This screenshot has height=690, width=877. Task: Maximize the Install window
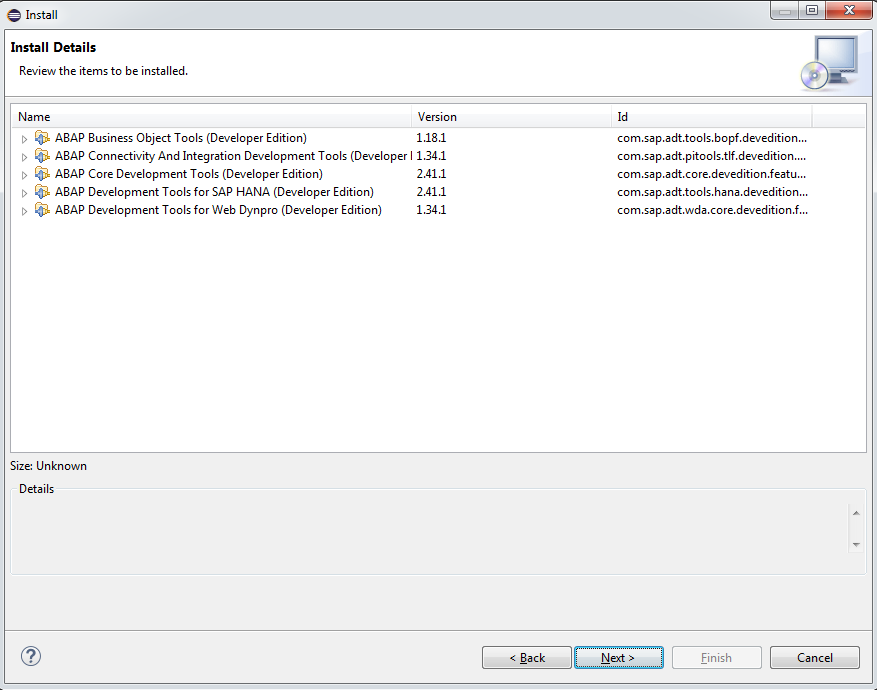(x=812, y=10)
